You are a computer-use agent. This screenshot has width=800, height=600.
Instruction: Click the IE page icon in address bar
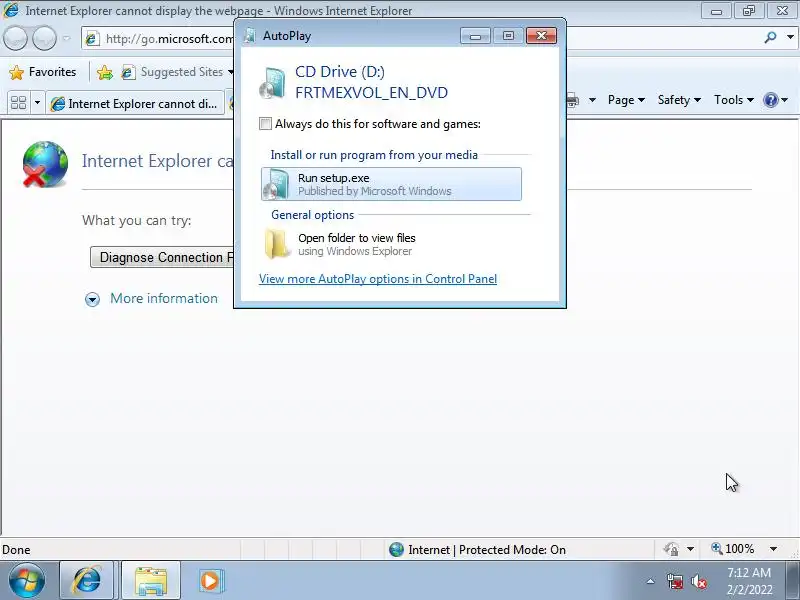[x=92, y=39]
